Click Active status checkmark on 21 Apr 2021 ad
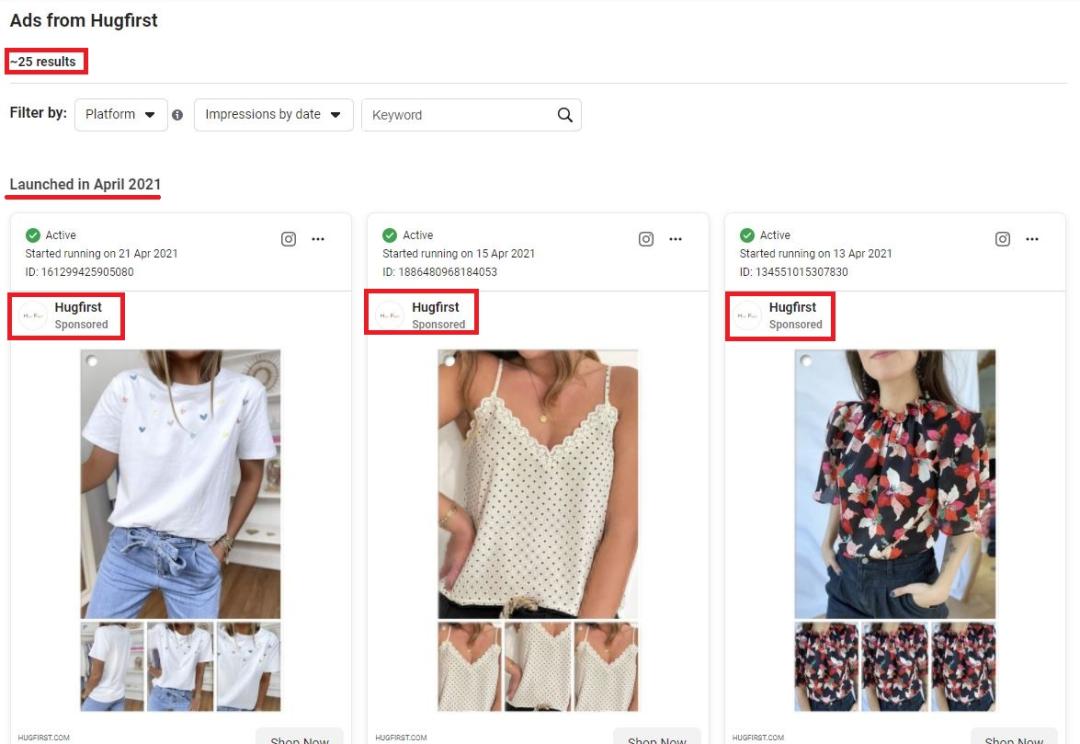The width and height of the screenshot is (1080, 744). tap(32, 235)
